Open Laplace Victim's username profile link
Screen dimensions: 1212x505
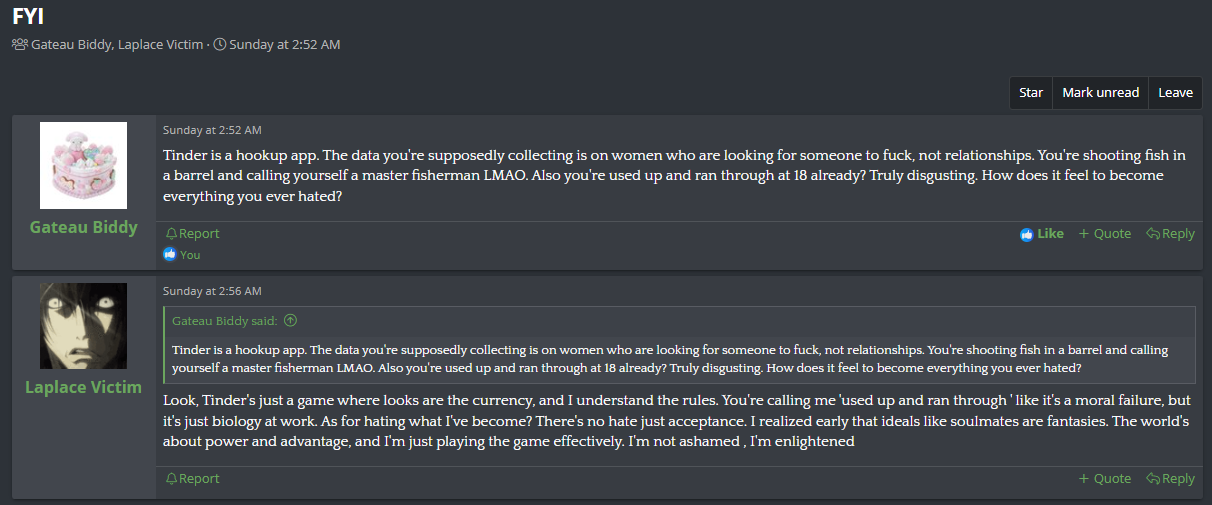(83, 387)
